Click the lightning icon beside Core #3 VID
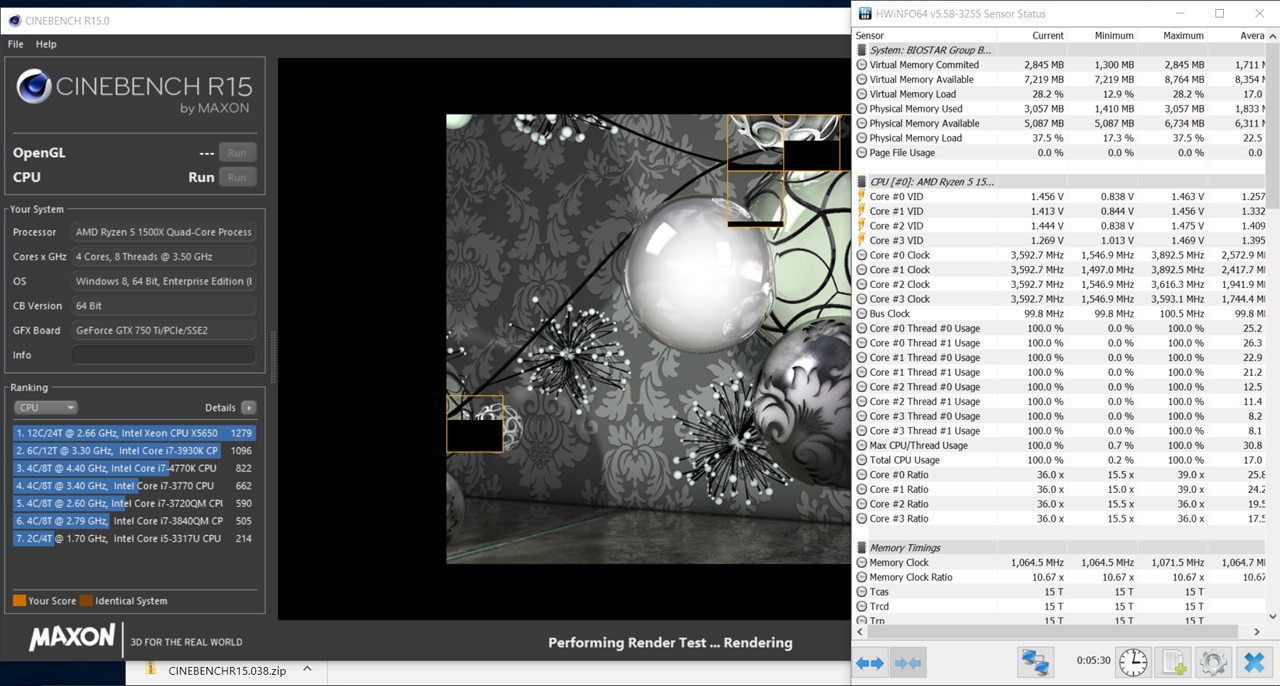 pos(862,240)
